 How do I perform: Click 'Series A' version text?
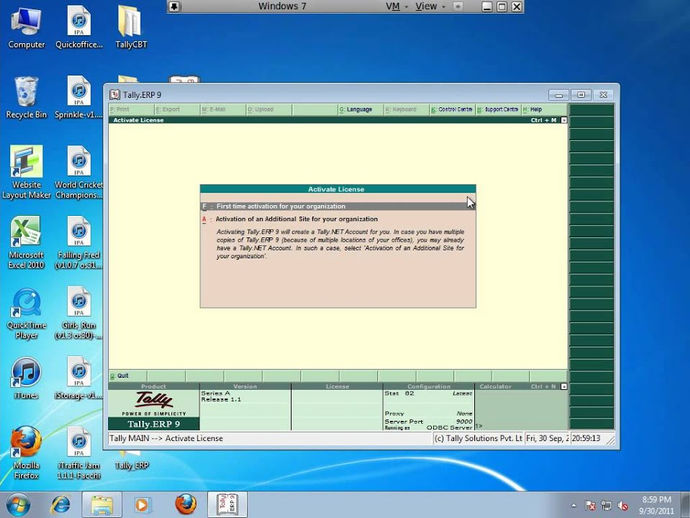[216, 393]
